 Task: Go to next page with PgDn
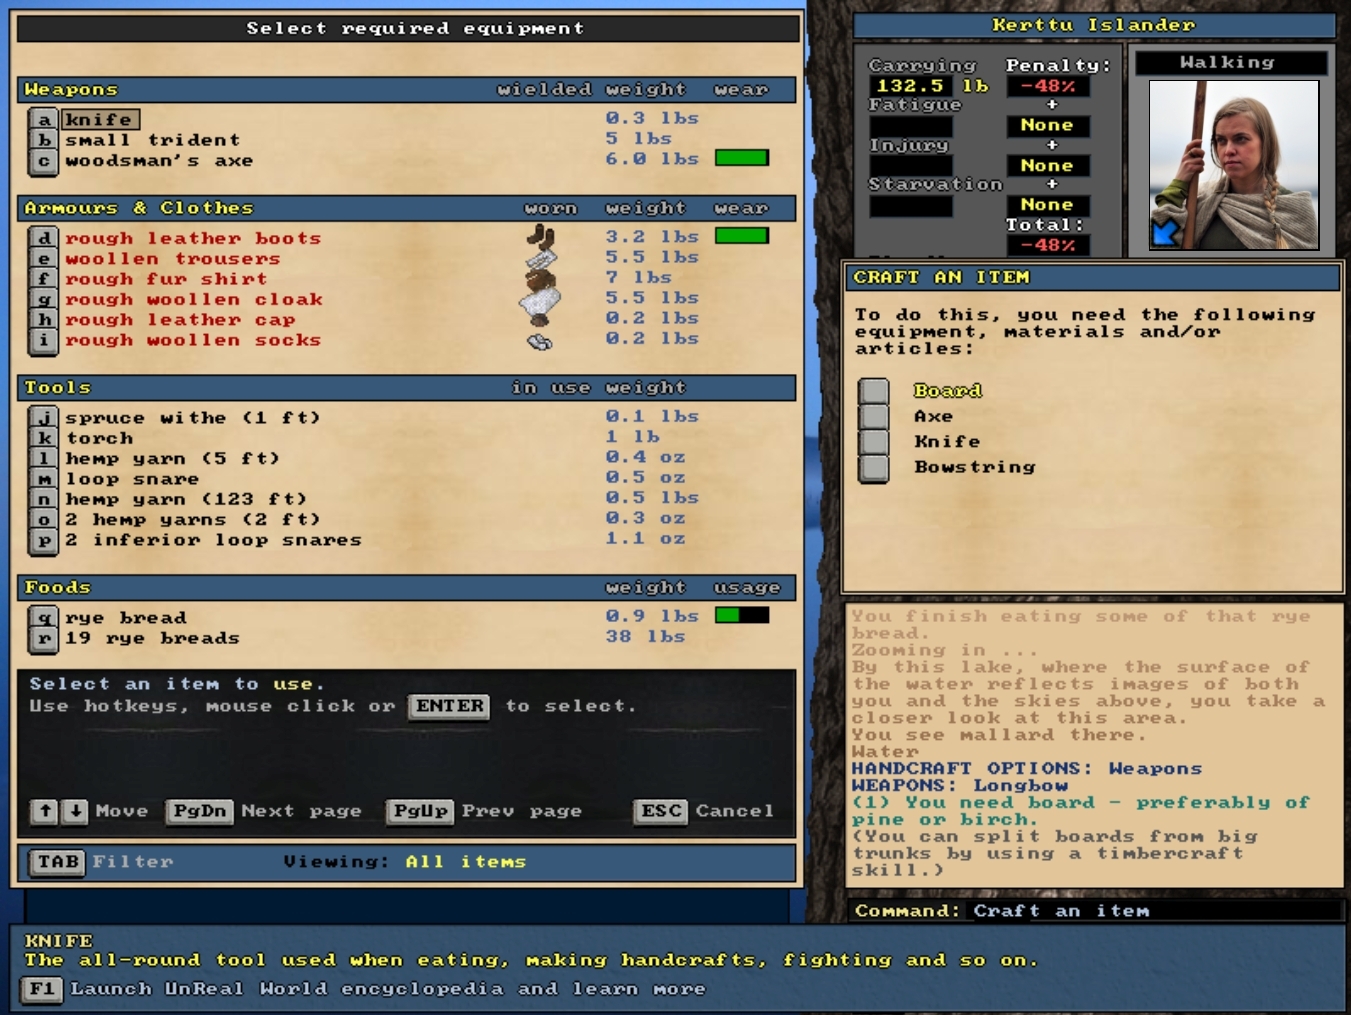click(x=200, y=811)
